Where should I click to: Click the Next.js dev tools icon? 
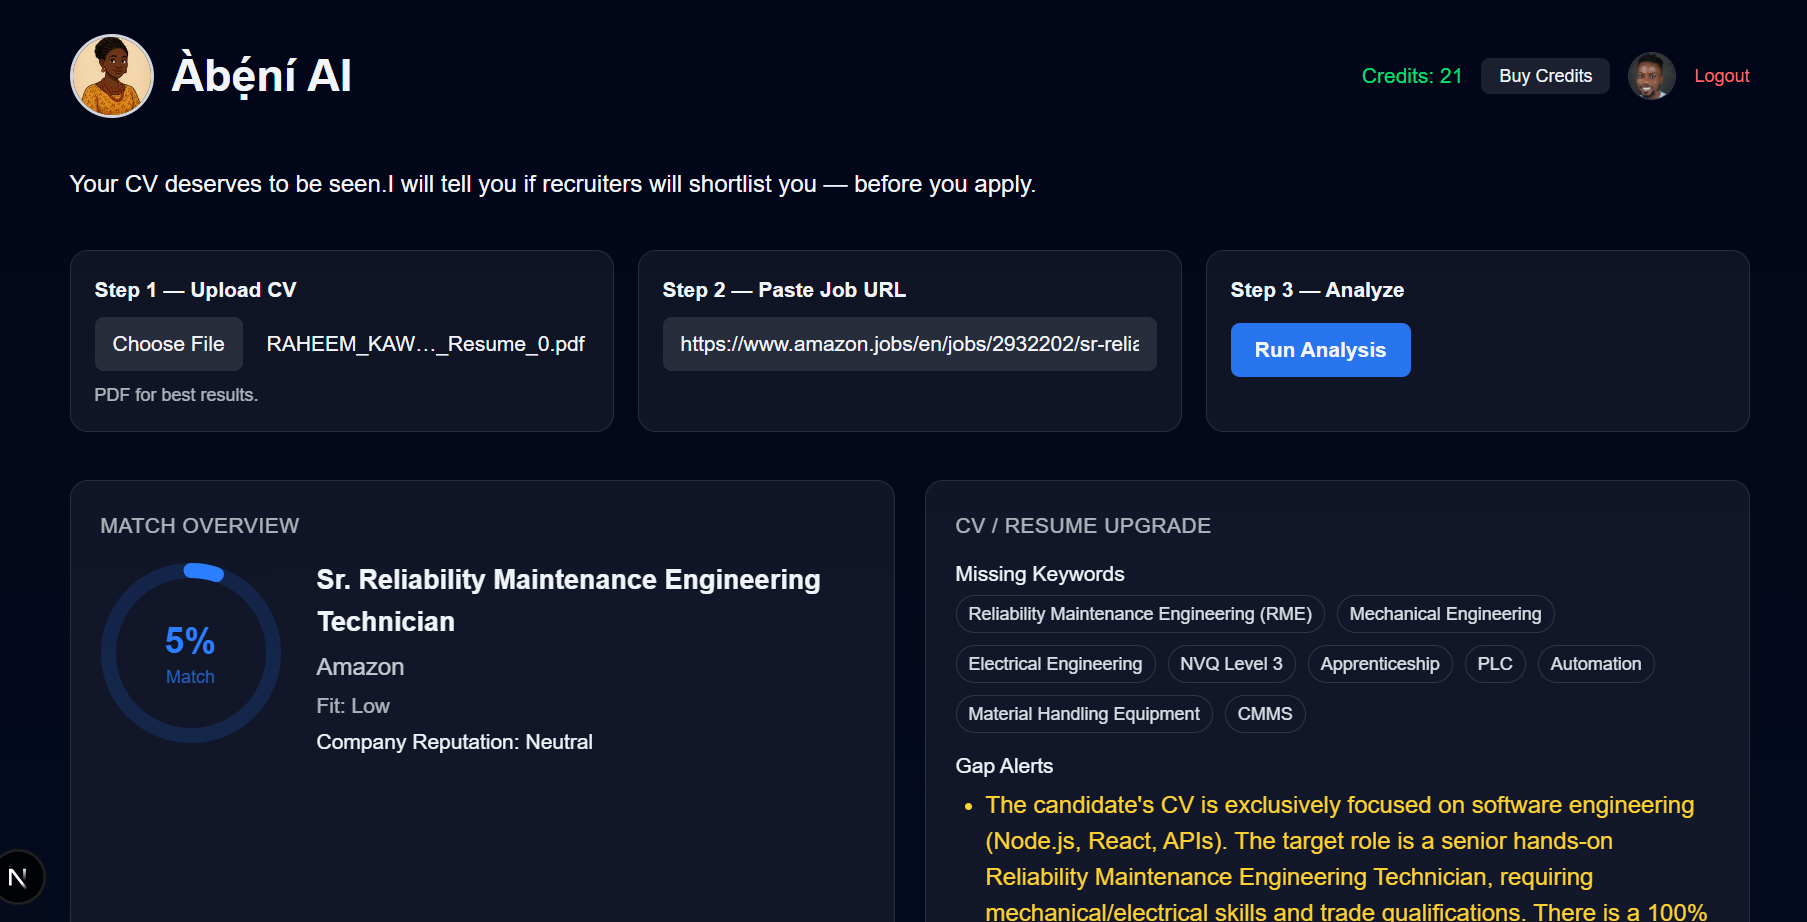coord(18,877)
